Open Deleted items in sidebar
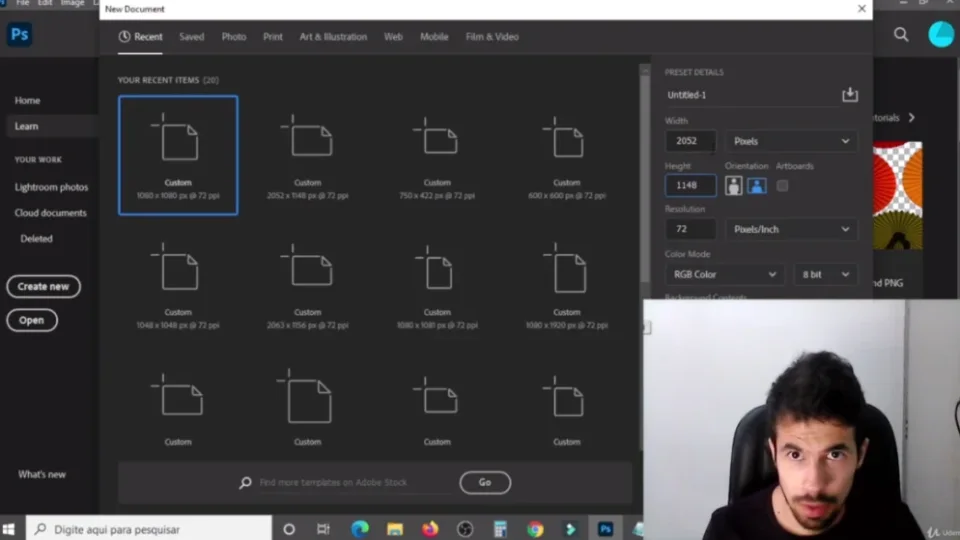This screenshot has width=960, height=540. 36,239
